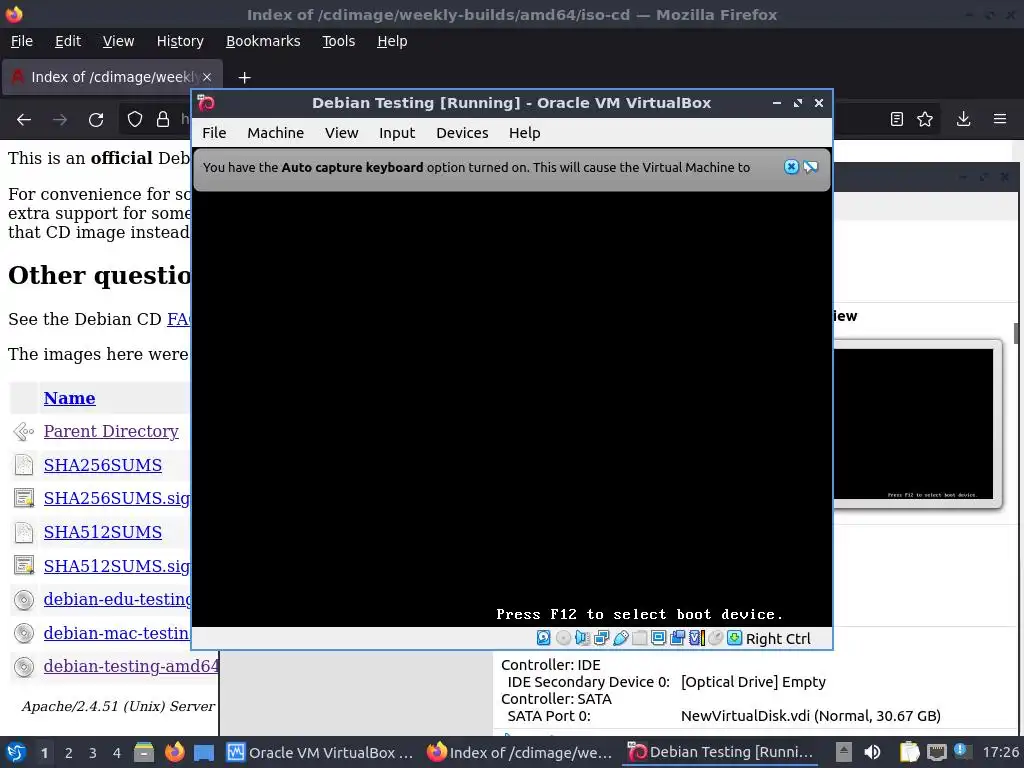Bookmark this page with the star icon

(x=925, y=119)
